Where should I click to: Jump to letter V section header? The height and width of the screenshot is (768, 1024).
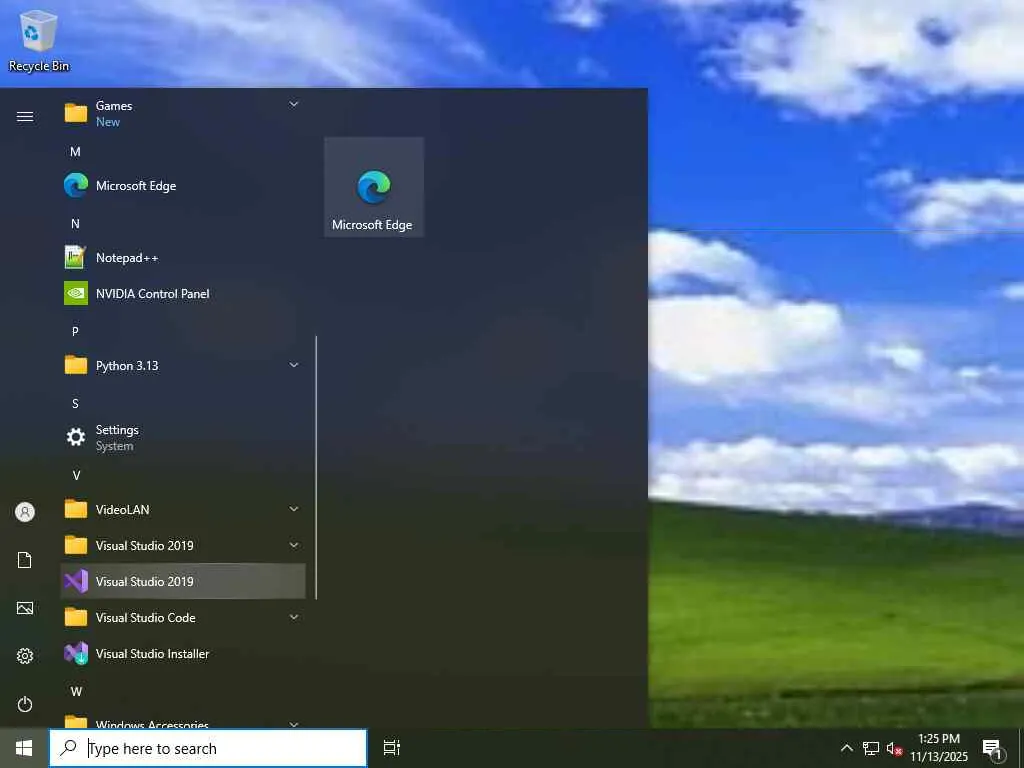(76, 475)
